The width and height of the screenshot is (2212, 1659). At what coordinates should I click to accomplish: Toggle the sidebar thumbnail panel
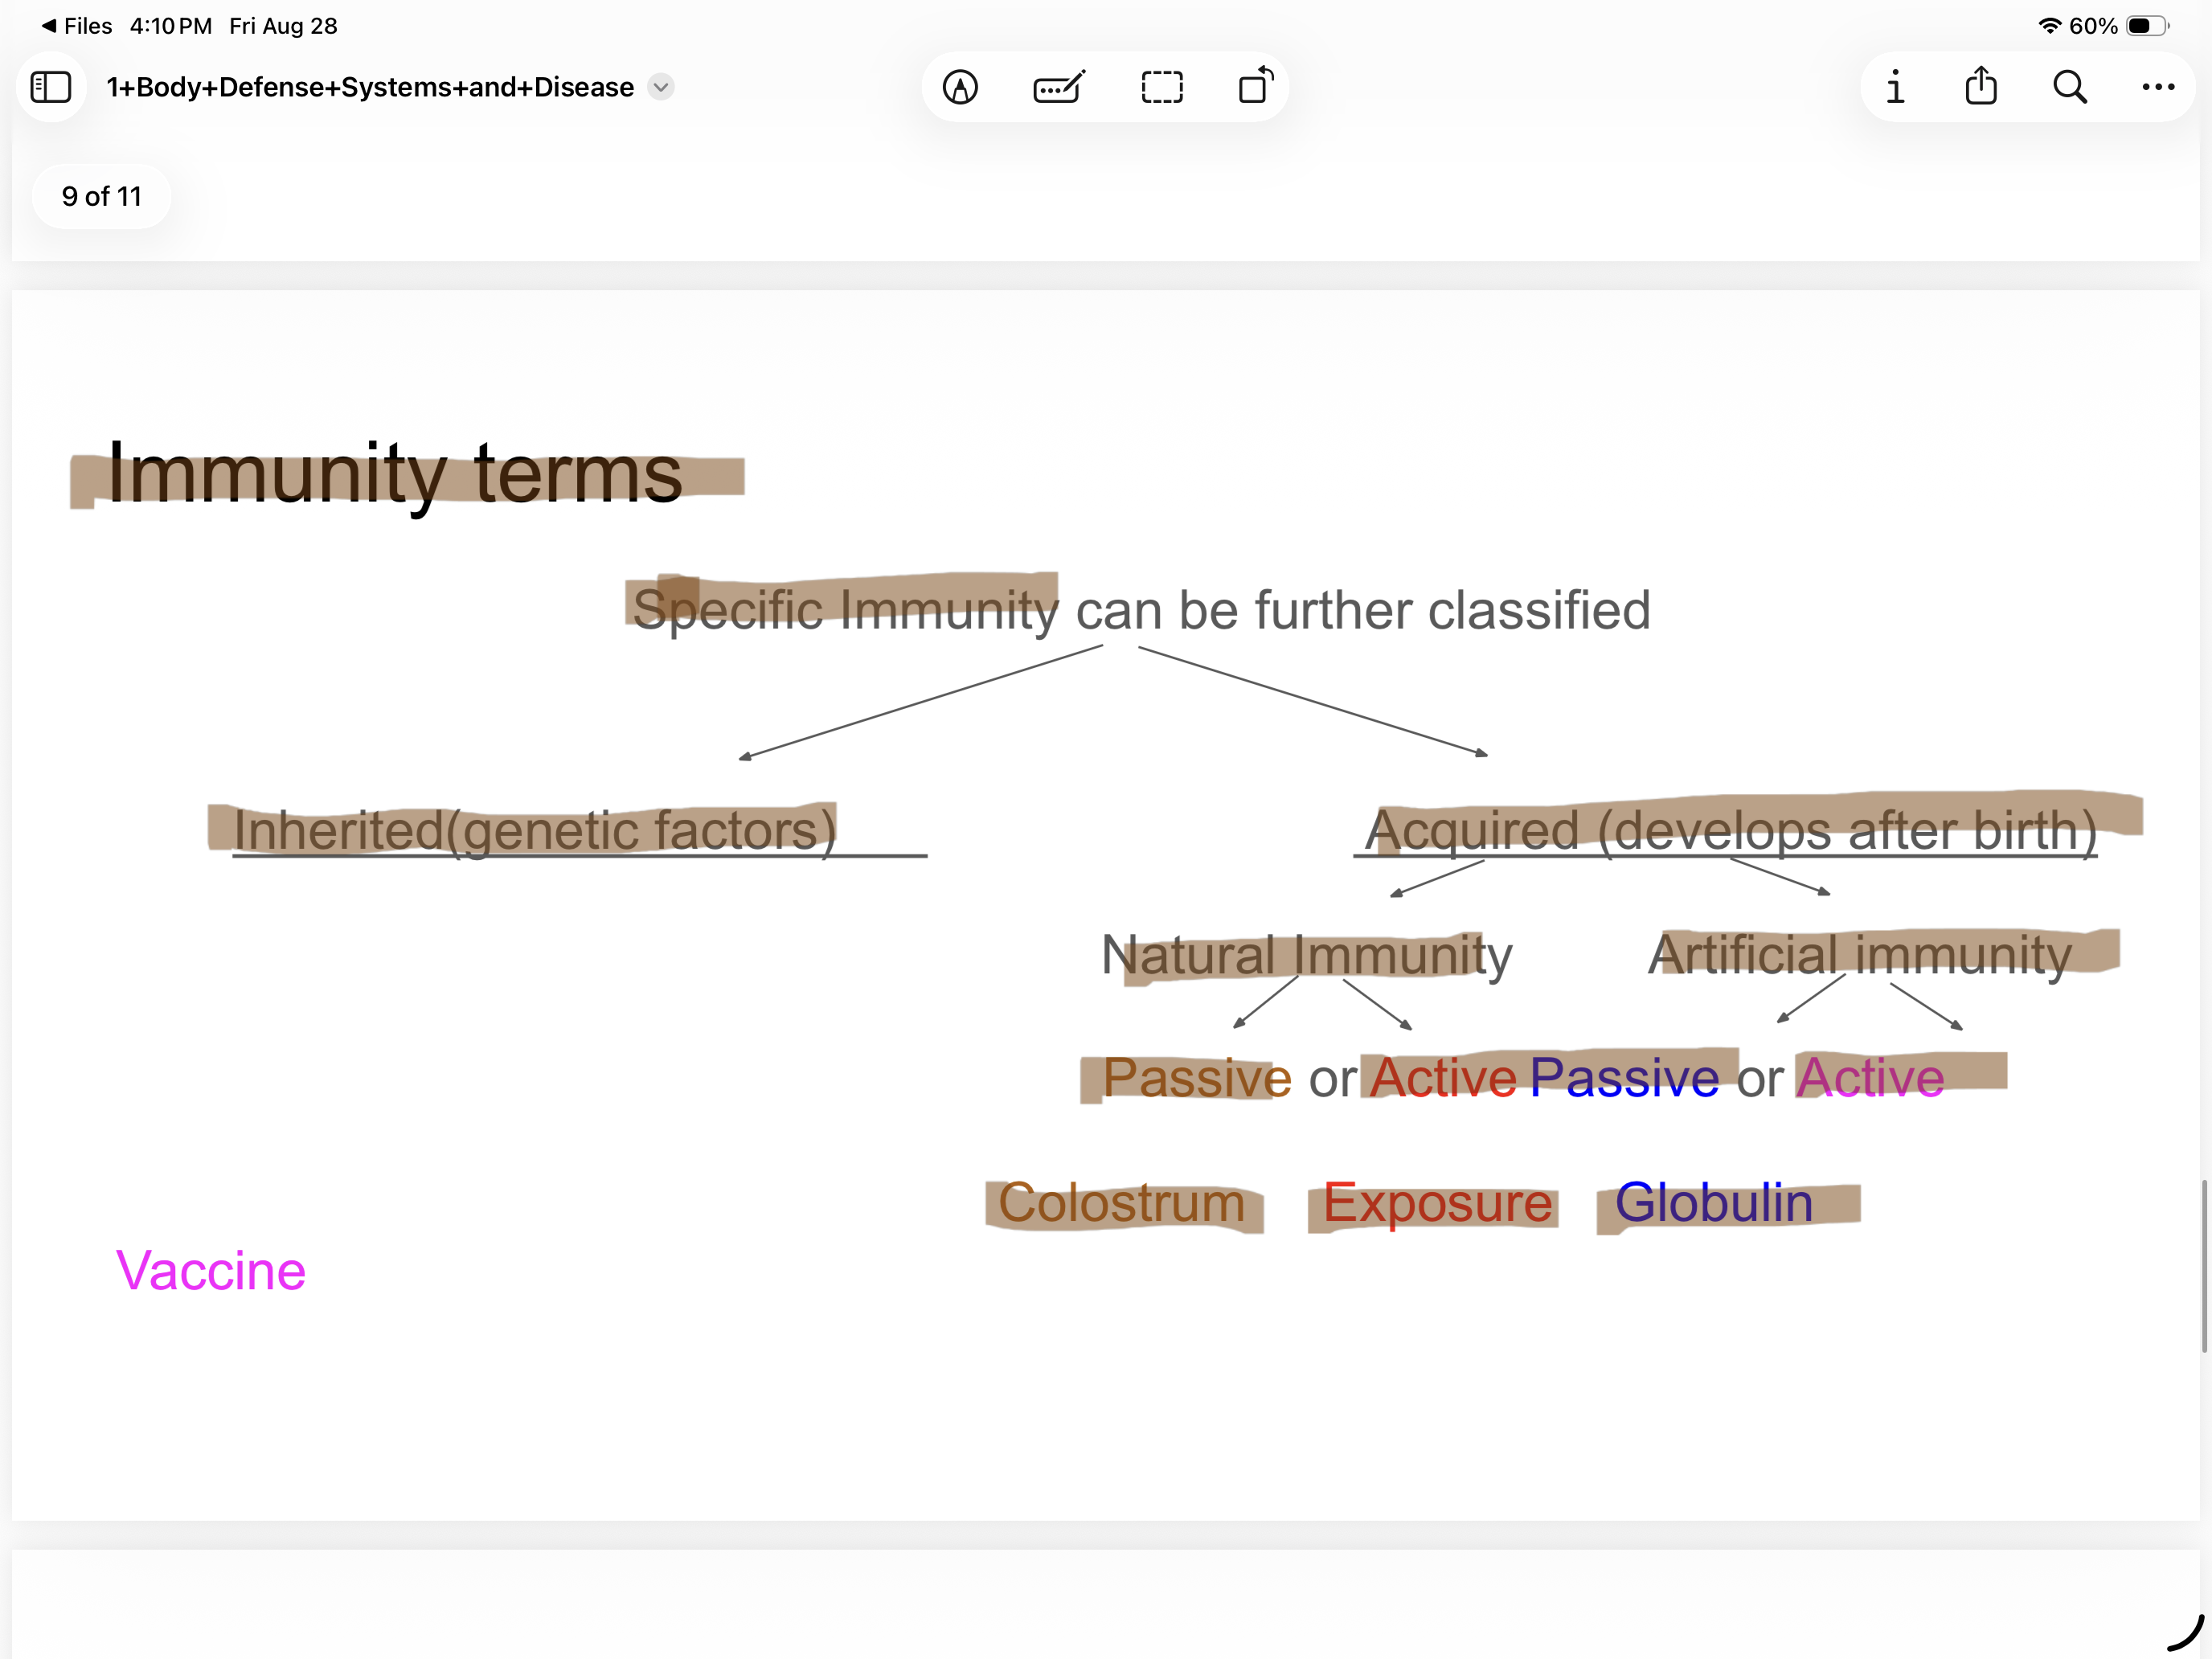51,87
